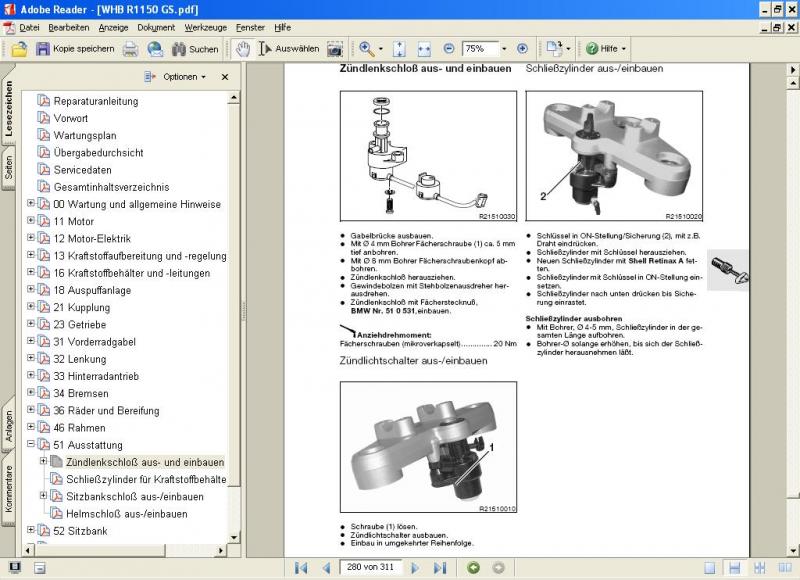This screenshot has height=580, width=800.
Task: Click the Open file folder icon
Action: pyautogui.click(x=19, y=49)
